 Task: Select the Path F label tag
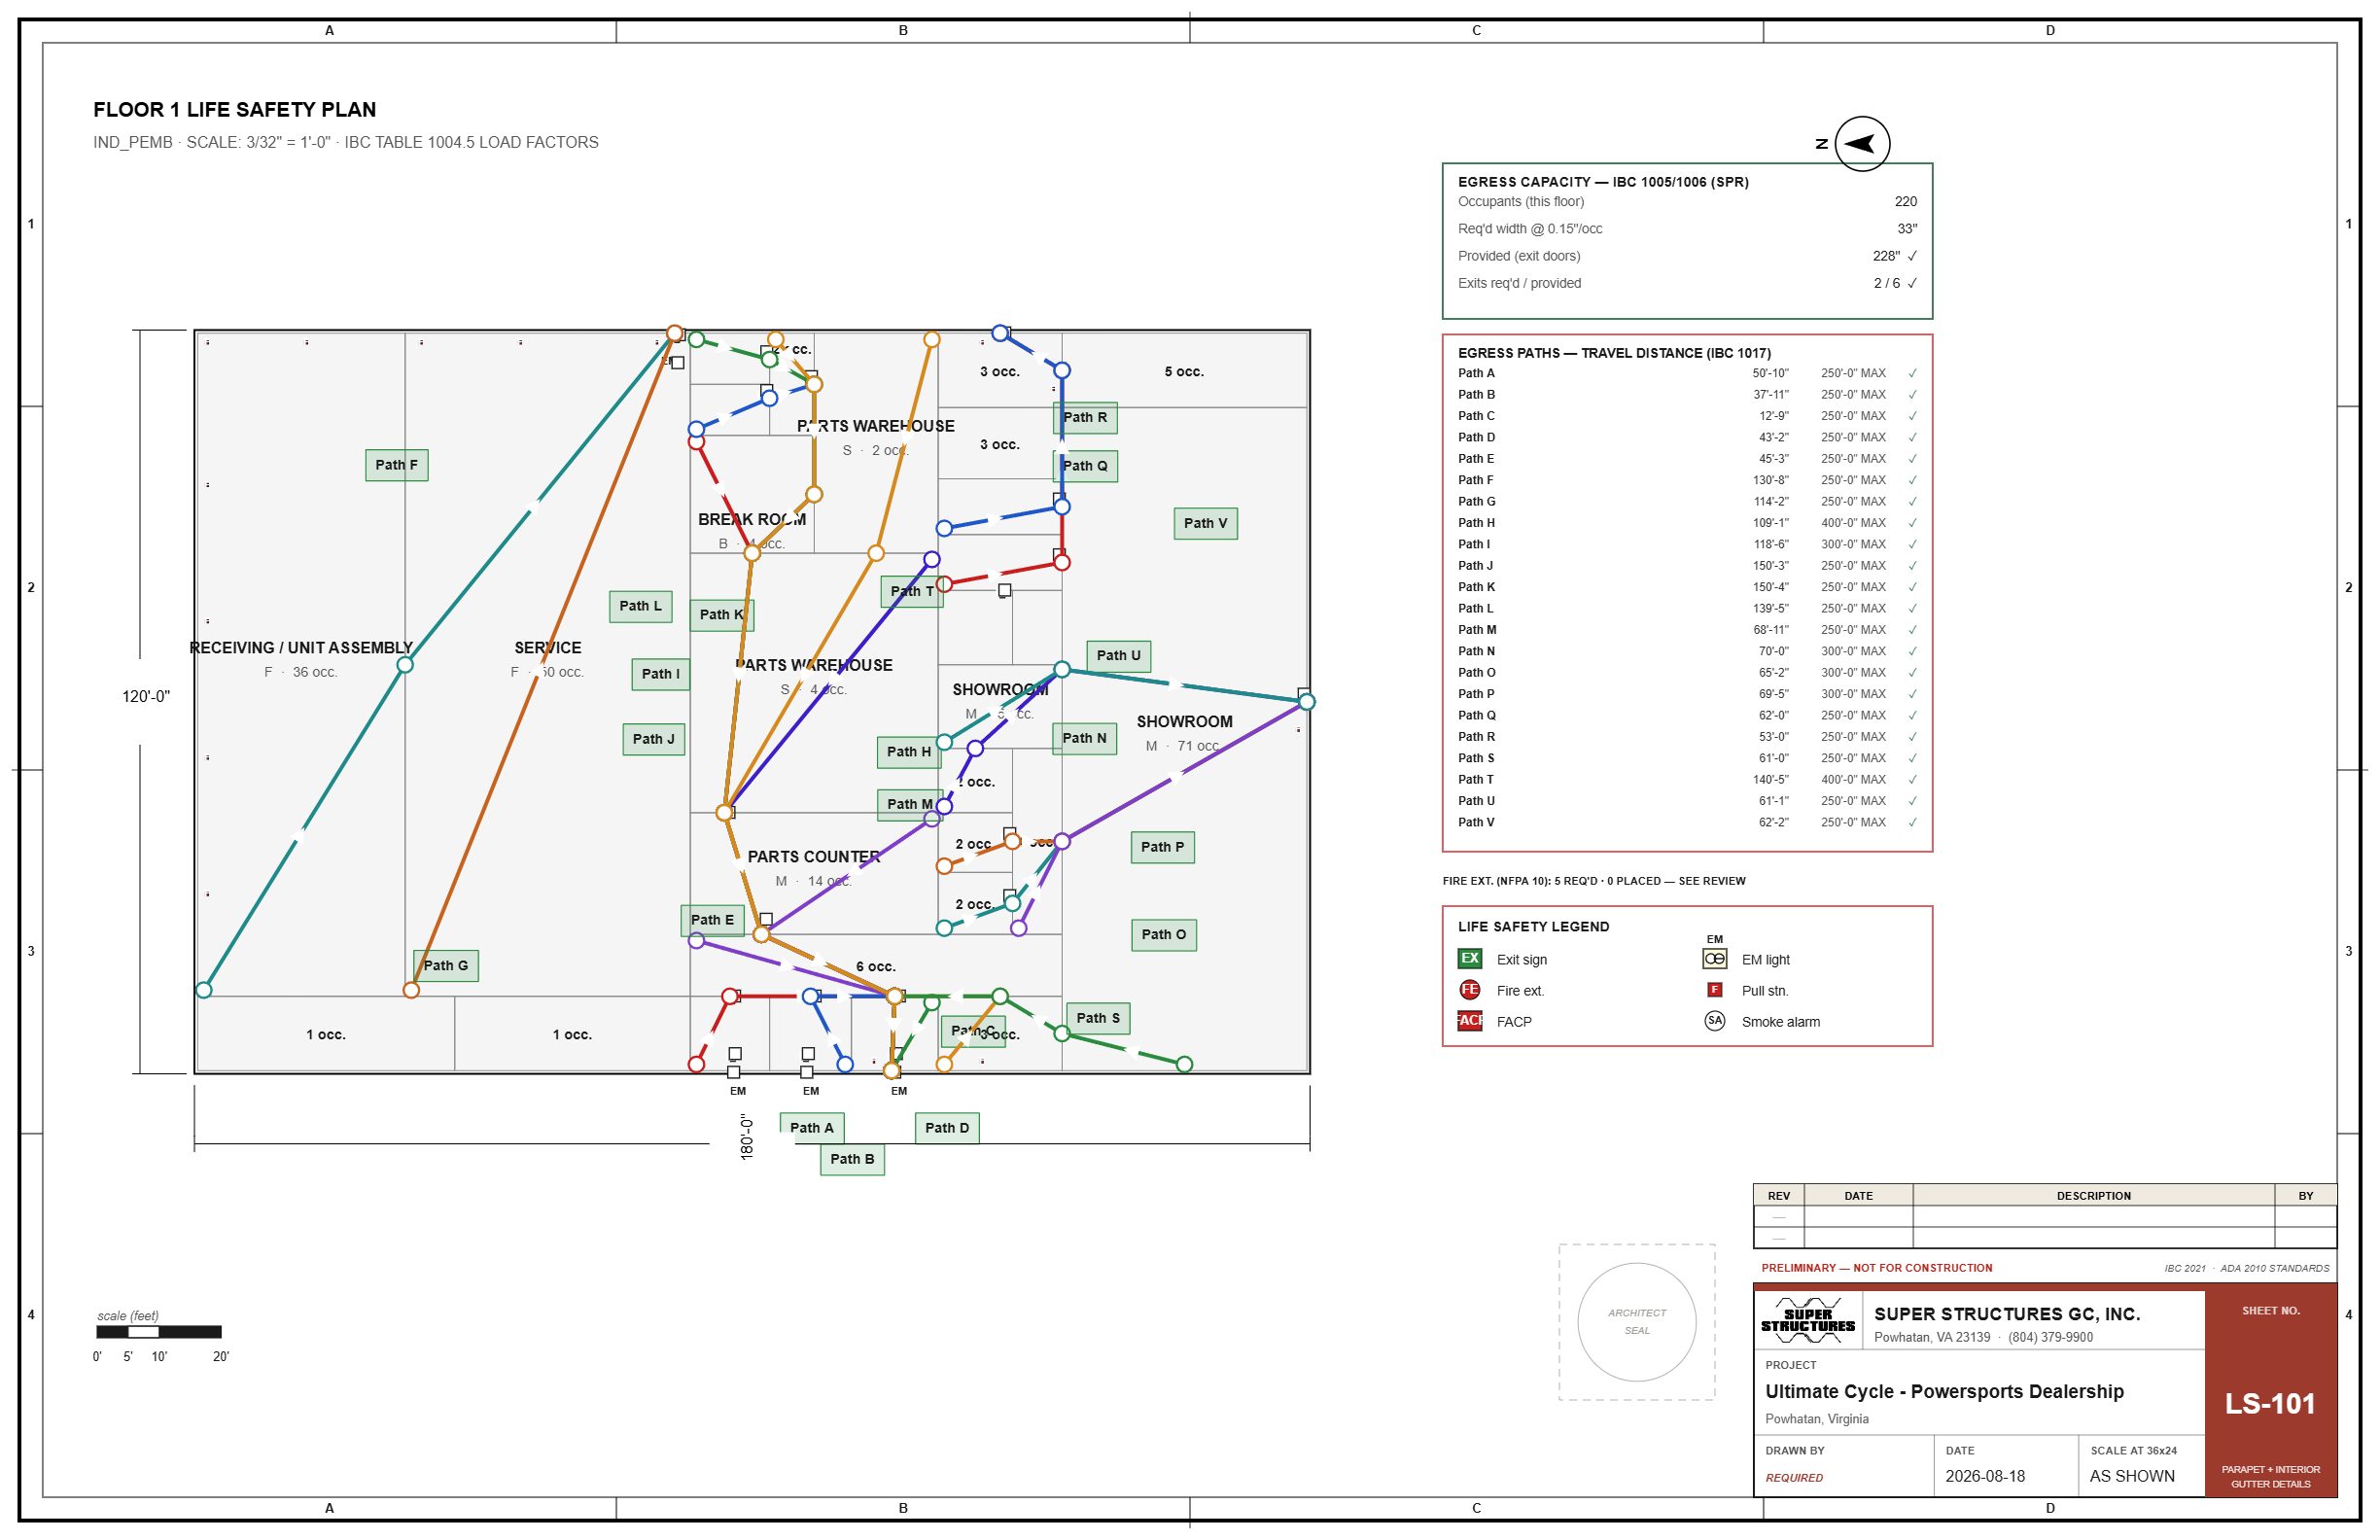pos(397,465)
